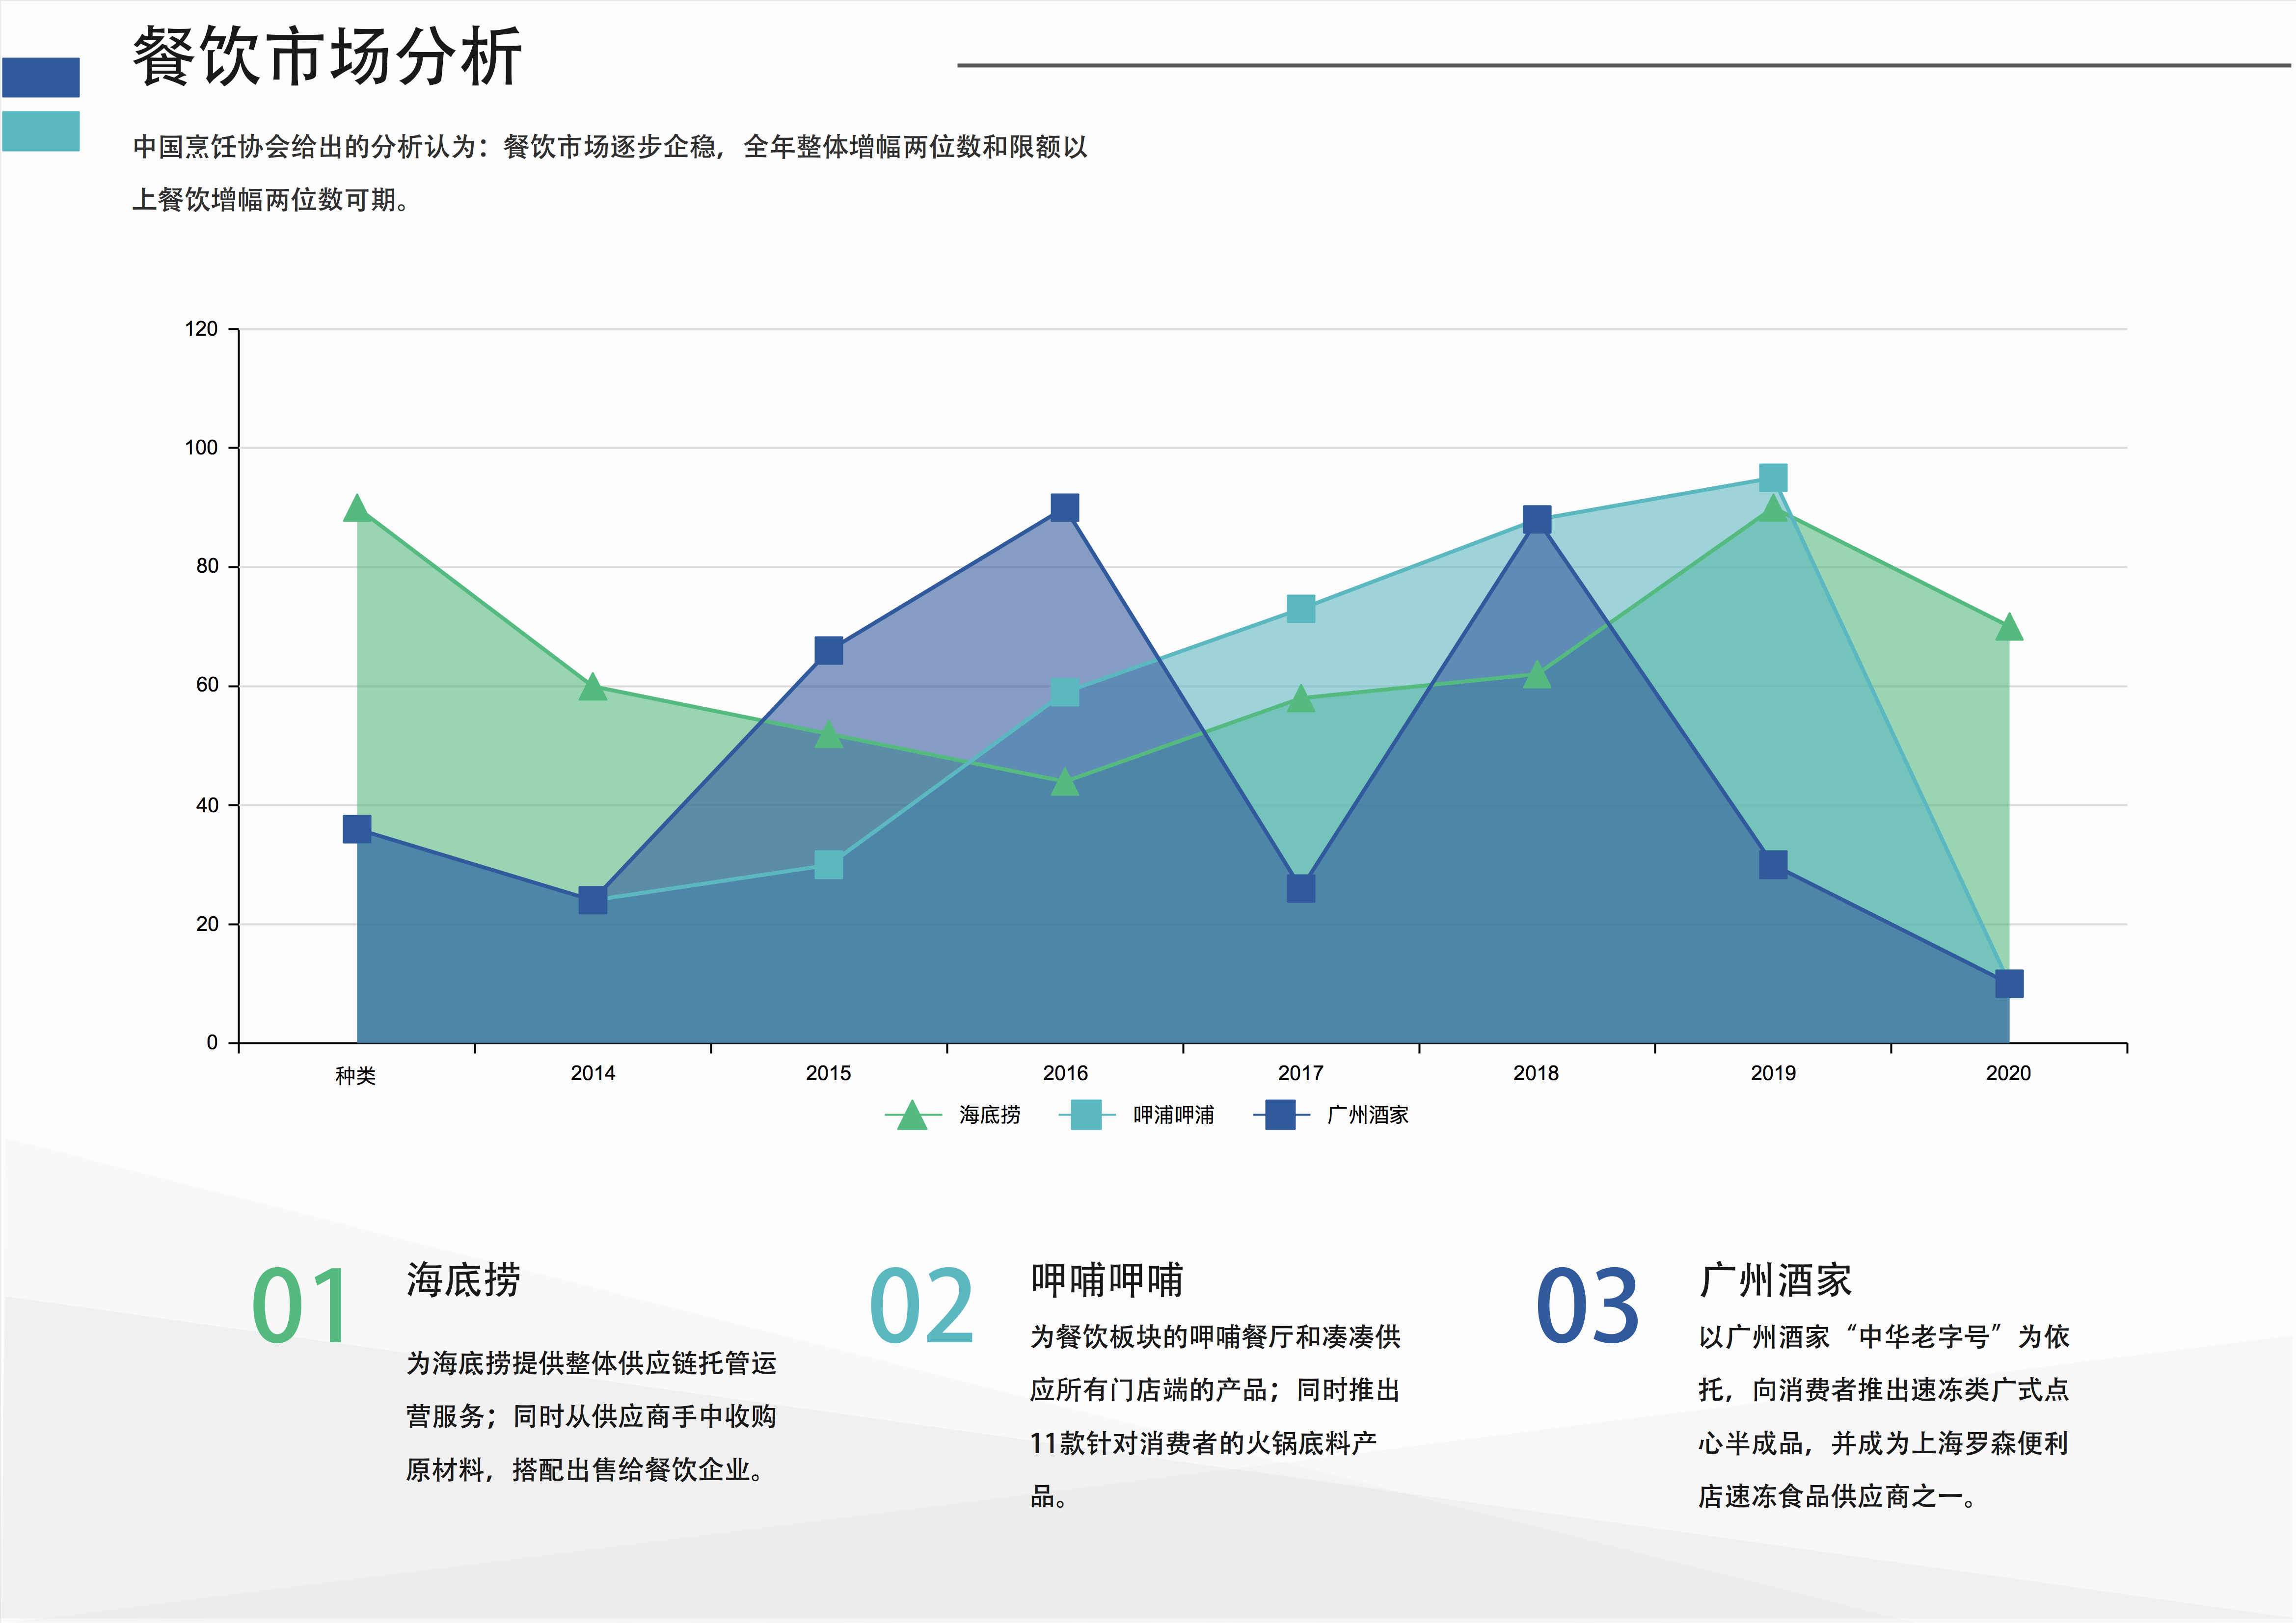
Task: Select the green triangle data point for 2017
Action: point(1301,699)
